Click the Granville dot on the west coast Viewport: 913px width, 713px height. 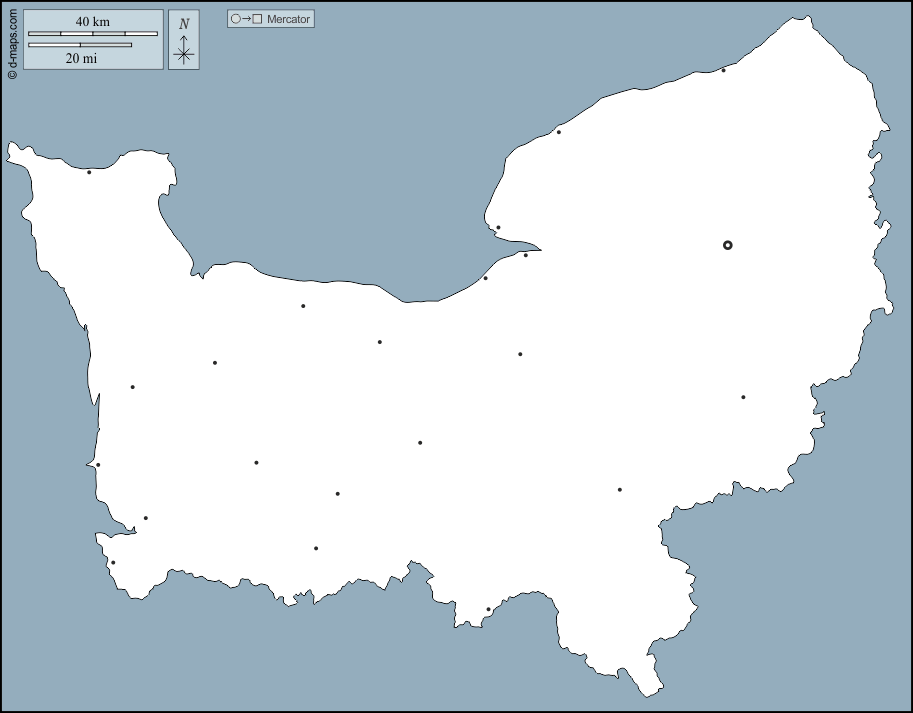coord(98,465)
